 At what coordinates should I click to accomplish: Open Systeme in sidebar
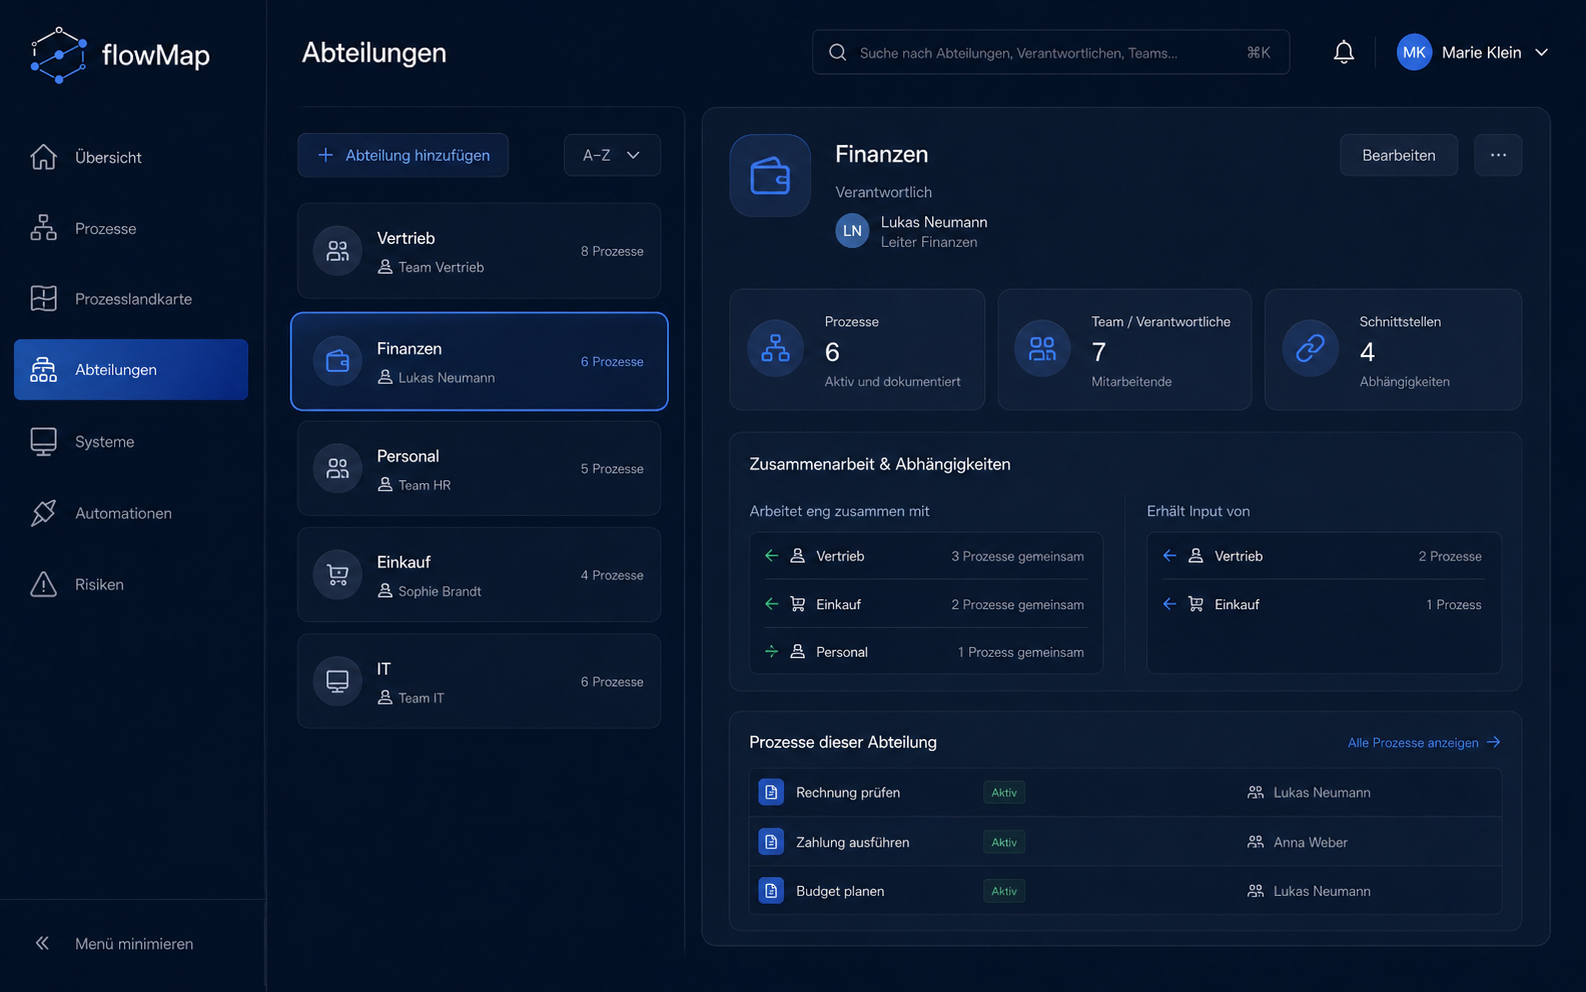[x=131, y=441]
